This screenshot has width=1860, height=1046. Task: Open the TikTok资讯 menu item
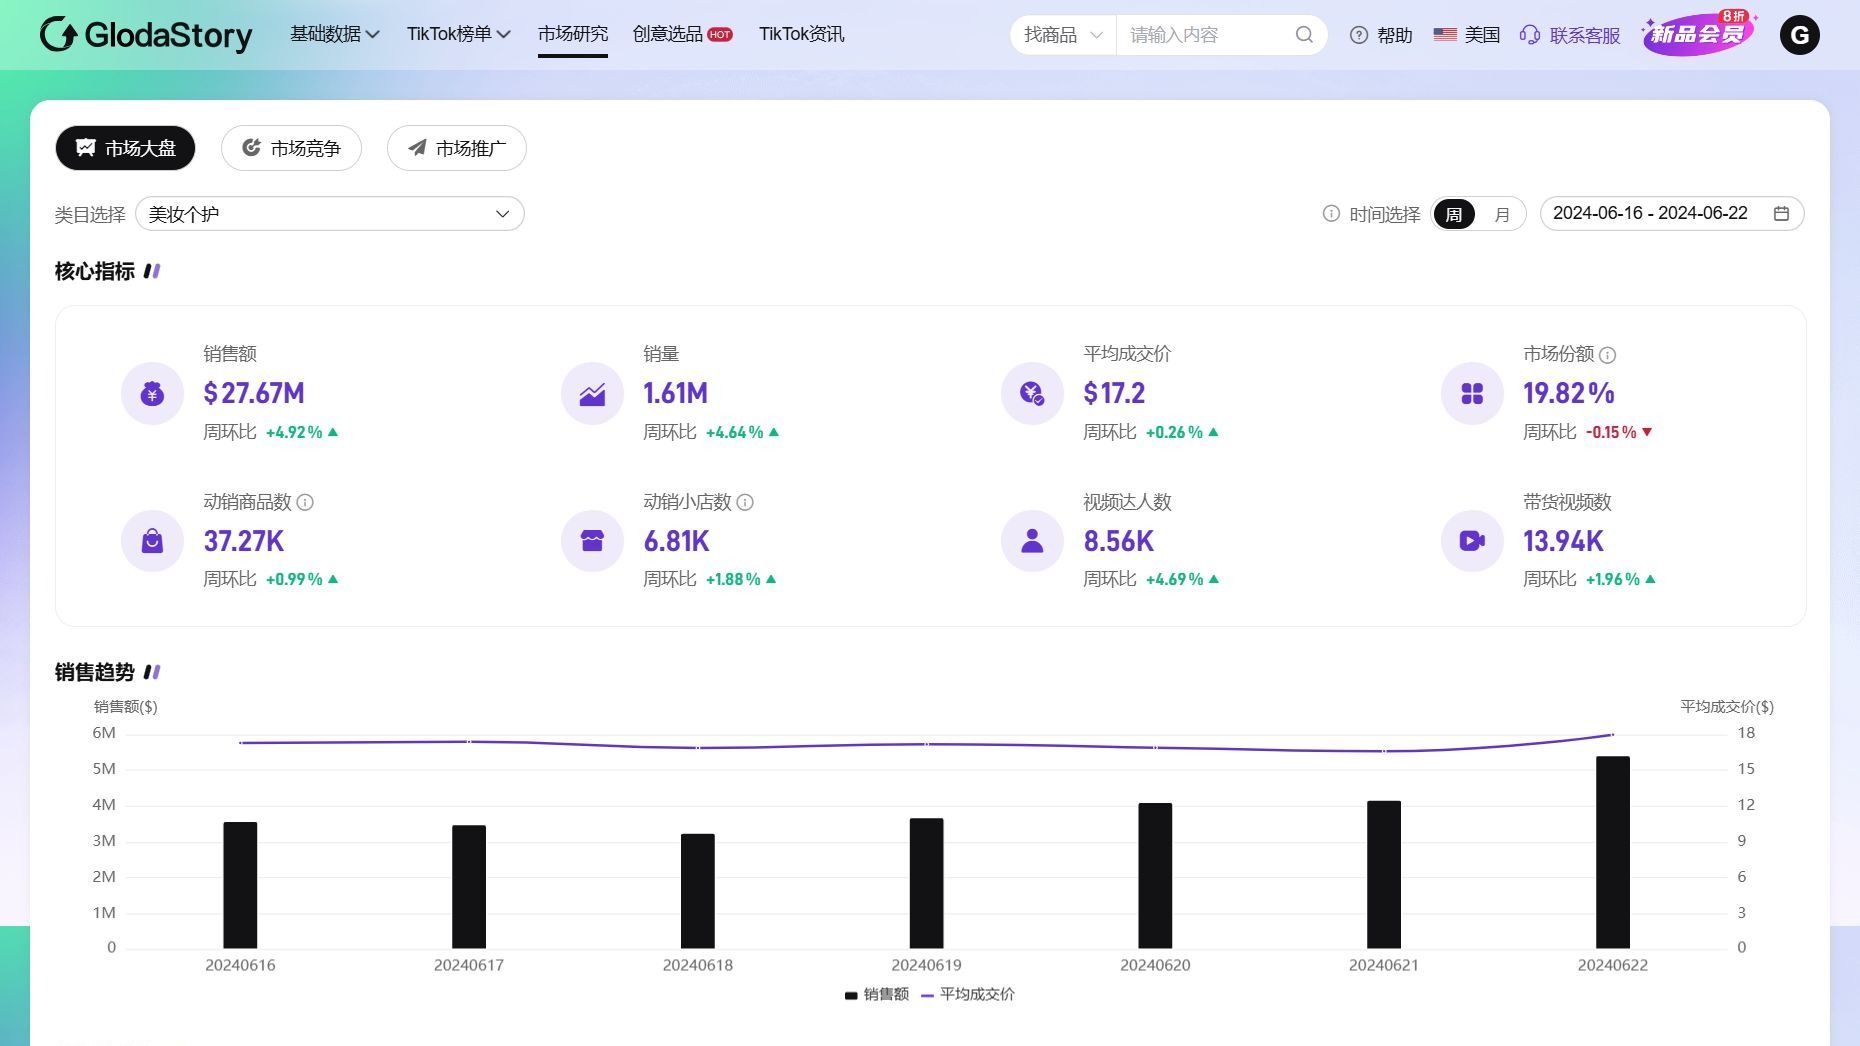point(800,33)
